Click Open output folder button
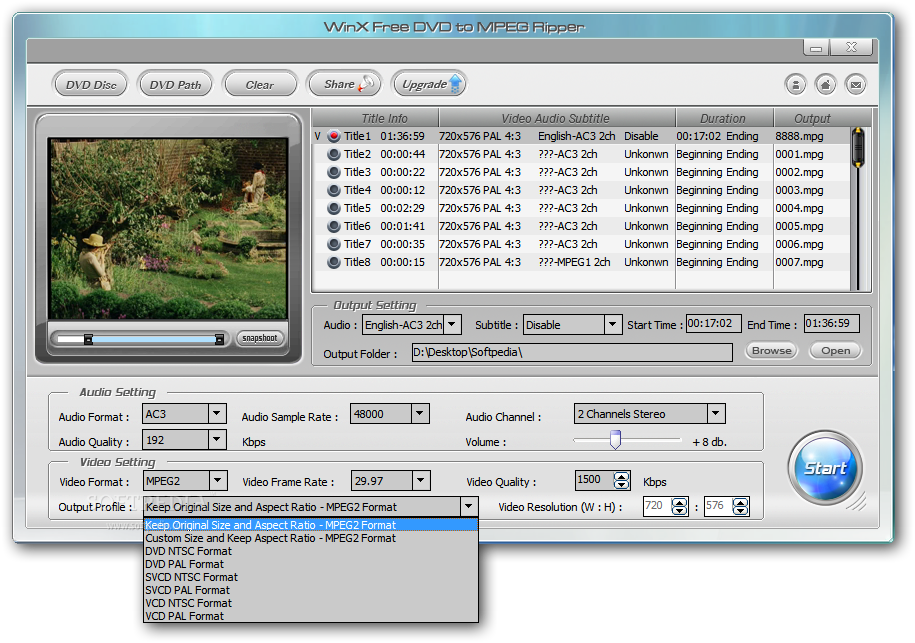The image size is (915, 643). (836, 351)
